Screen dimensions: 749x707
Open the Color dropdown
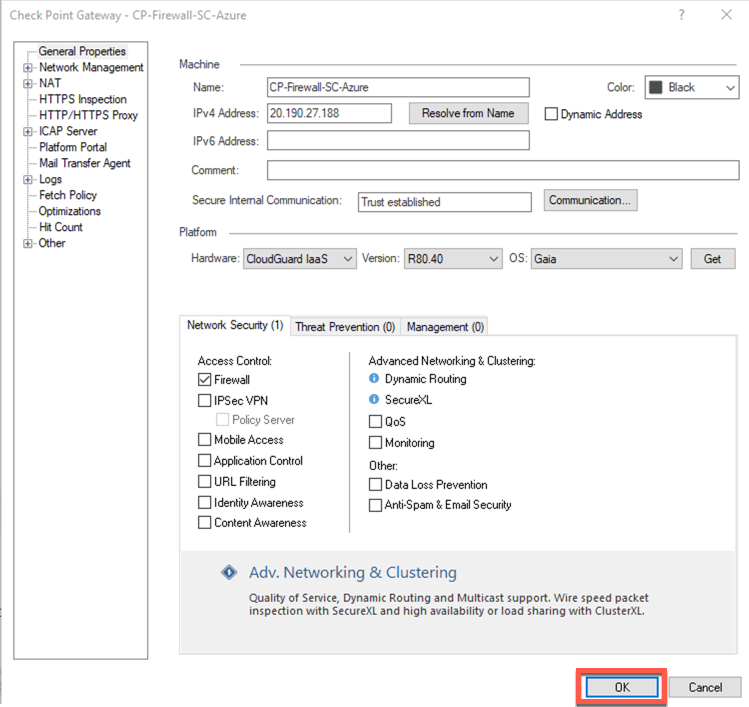(x=692, y=87)
